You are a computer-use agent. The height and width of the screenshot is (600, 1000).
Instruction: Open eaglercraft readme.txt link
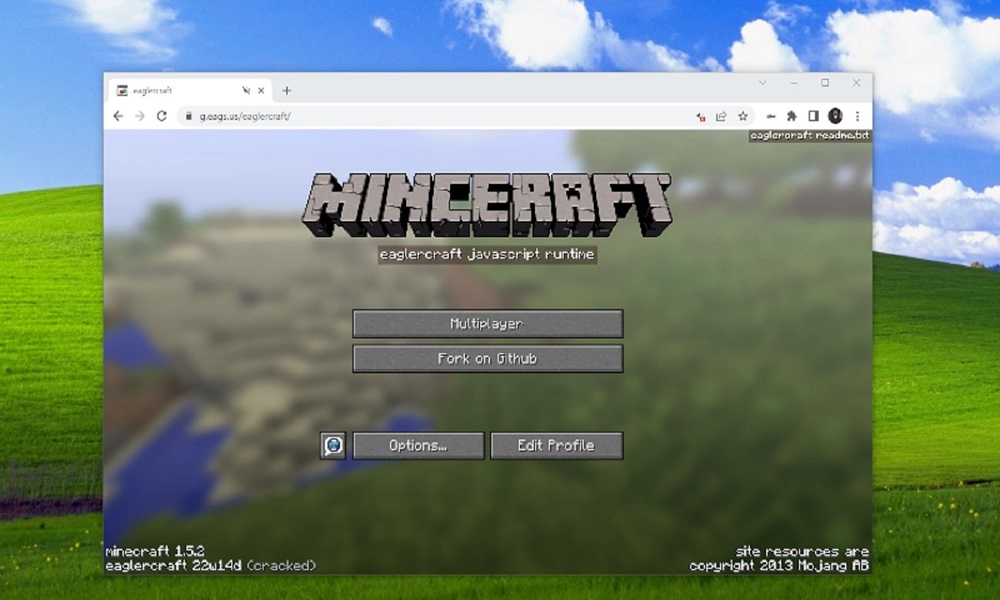(x=809, y=134)
